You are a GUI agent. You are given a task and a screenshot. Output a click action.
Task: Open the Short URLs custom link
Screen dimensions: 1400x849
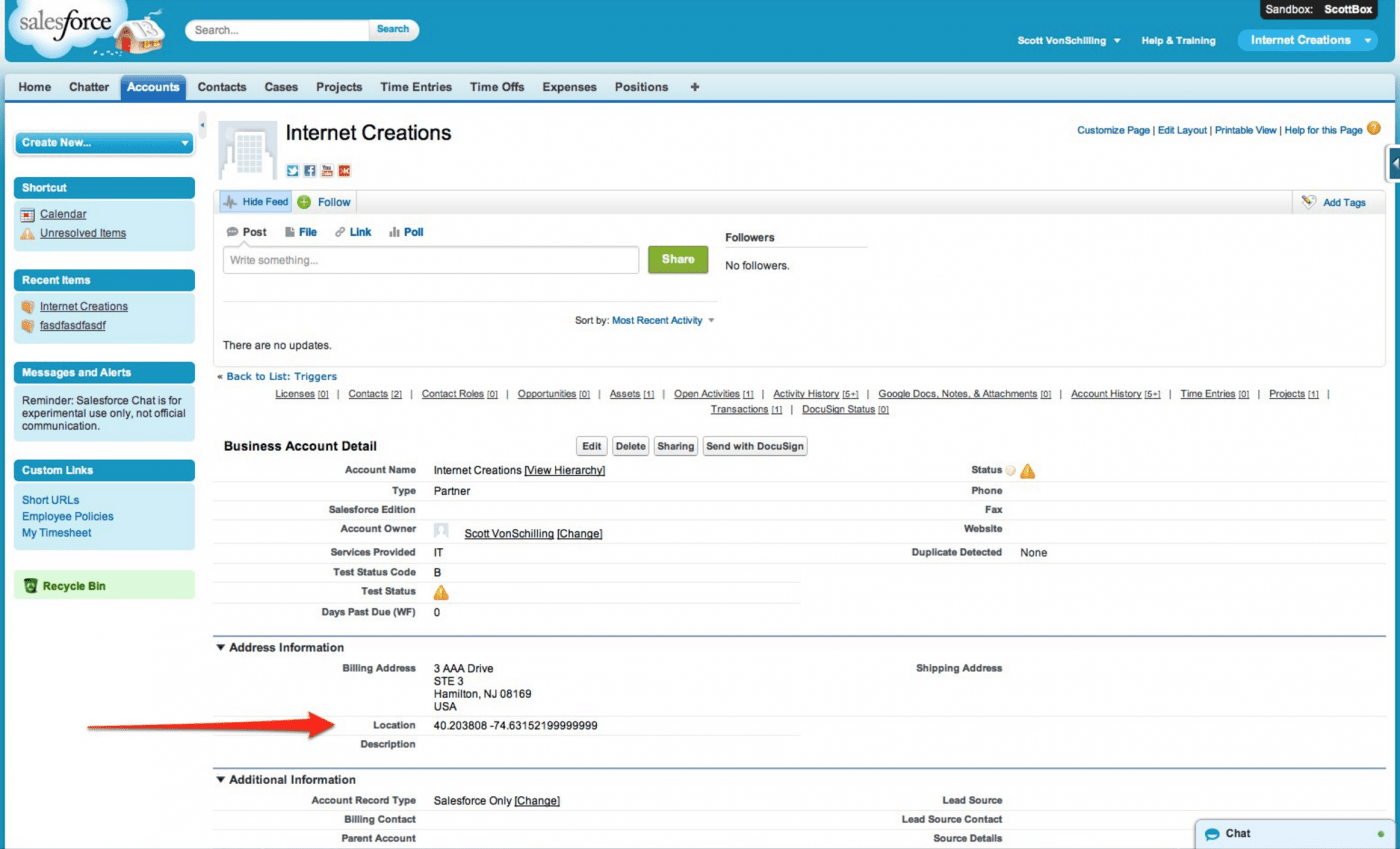pos(51,500)
